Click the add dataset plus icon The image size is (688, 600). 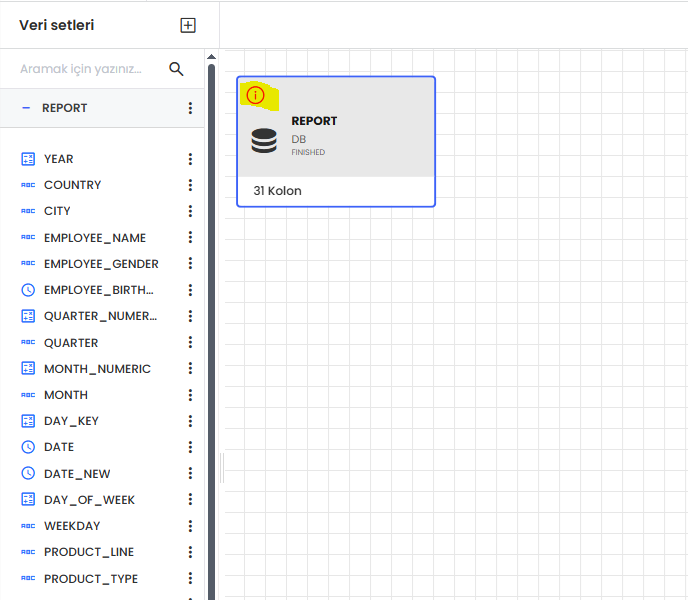pyautogui.click(x=188, y=25)
